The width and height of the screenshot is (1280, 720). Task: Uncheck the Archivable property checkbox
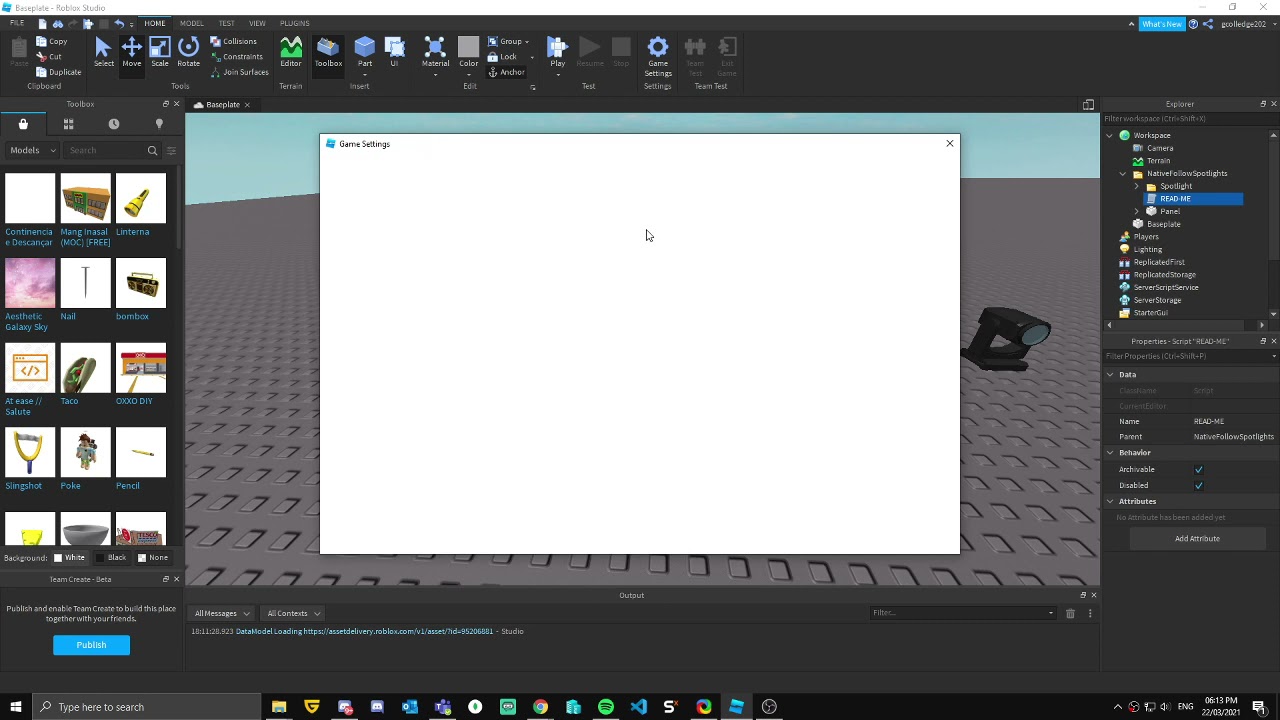[1198, 470]
